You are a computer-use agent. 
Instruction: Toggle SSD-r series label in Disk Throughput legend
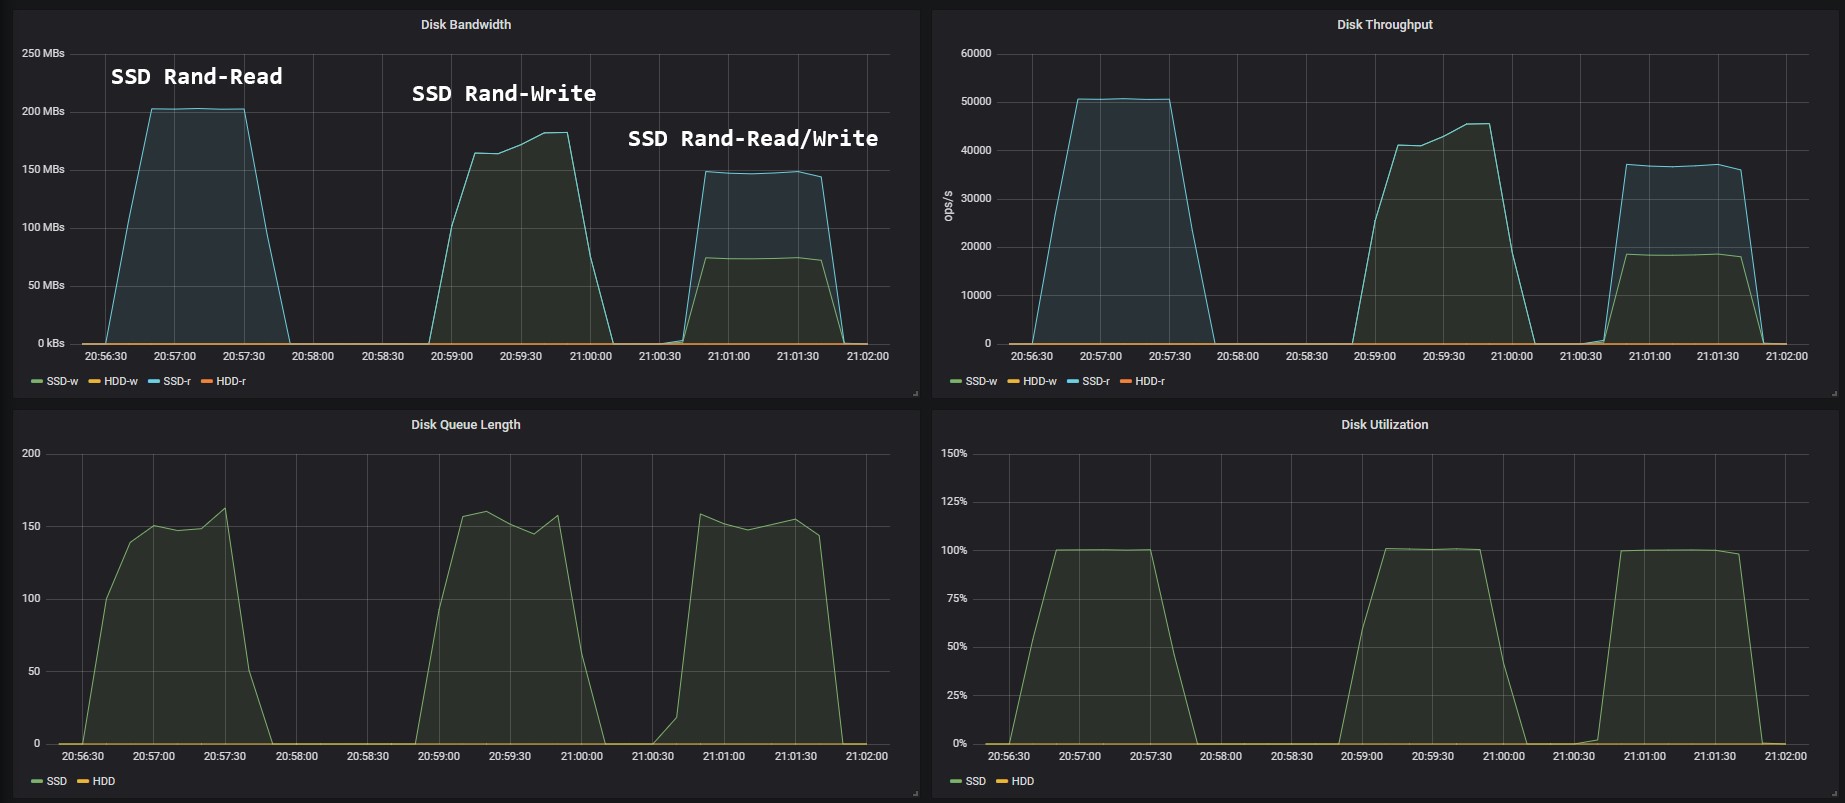click(1096, 381)
